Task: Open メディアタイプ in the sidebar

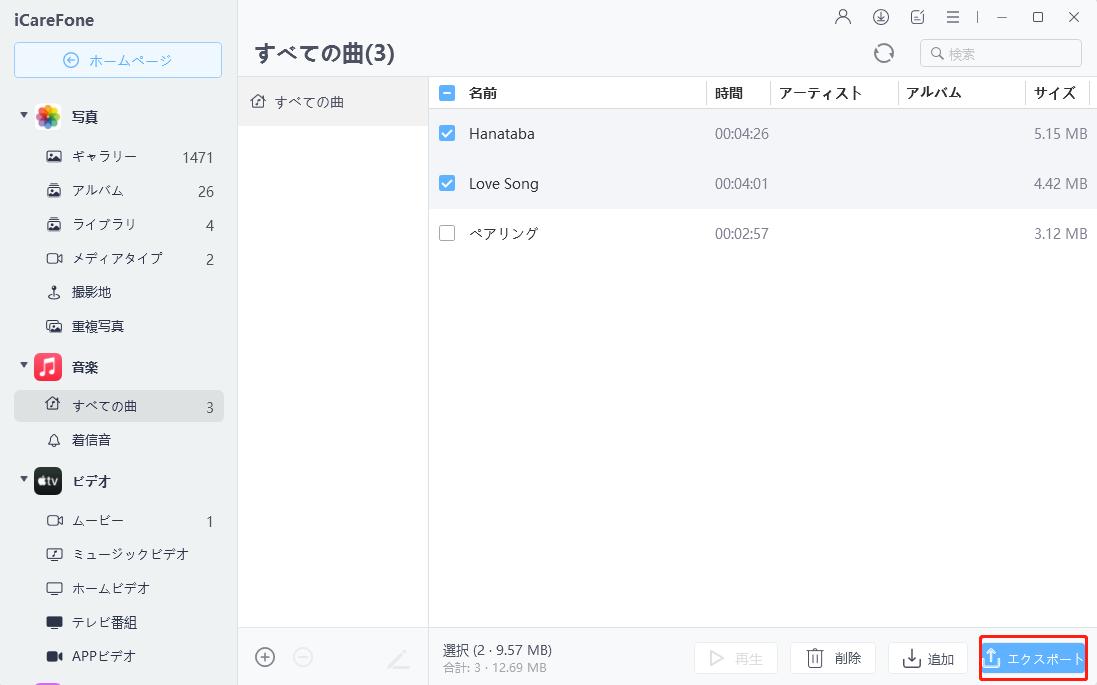Action: (119, 259)
